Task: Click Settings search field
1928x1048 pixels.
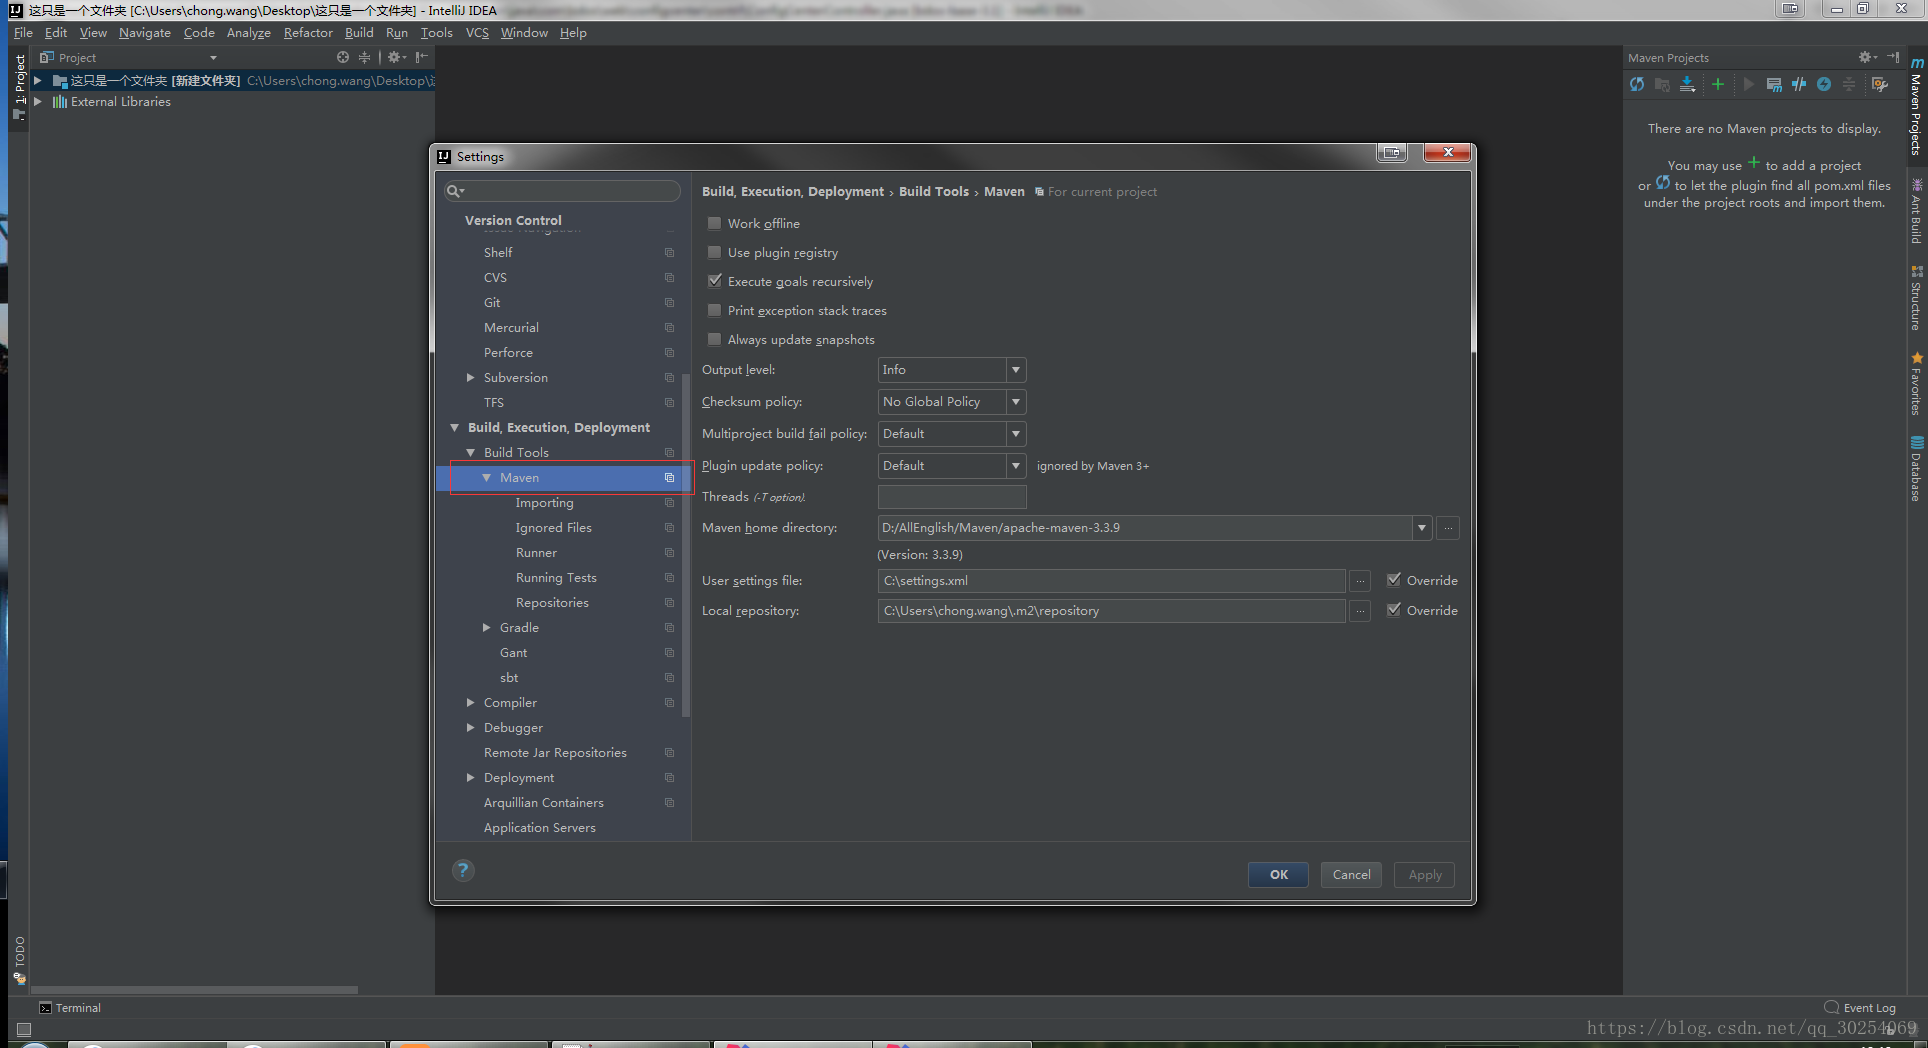Action: tap(563, 191)
